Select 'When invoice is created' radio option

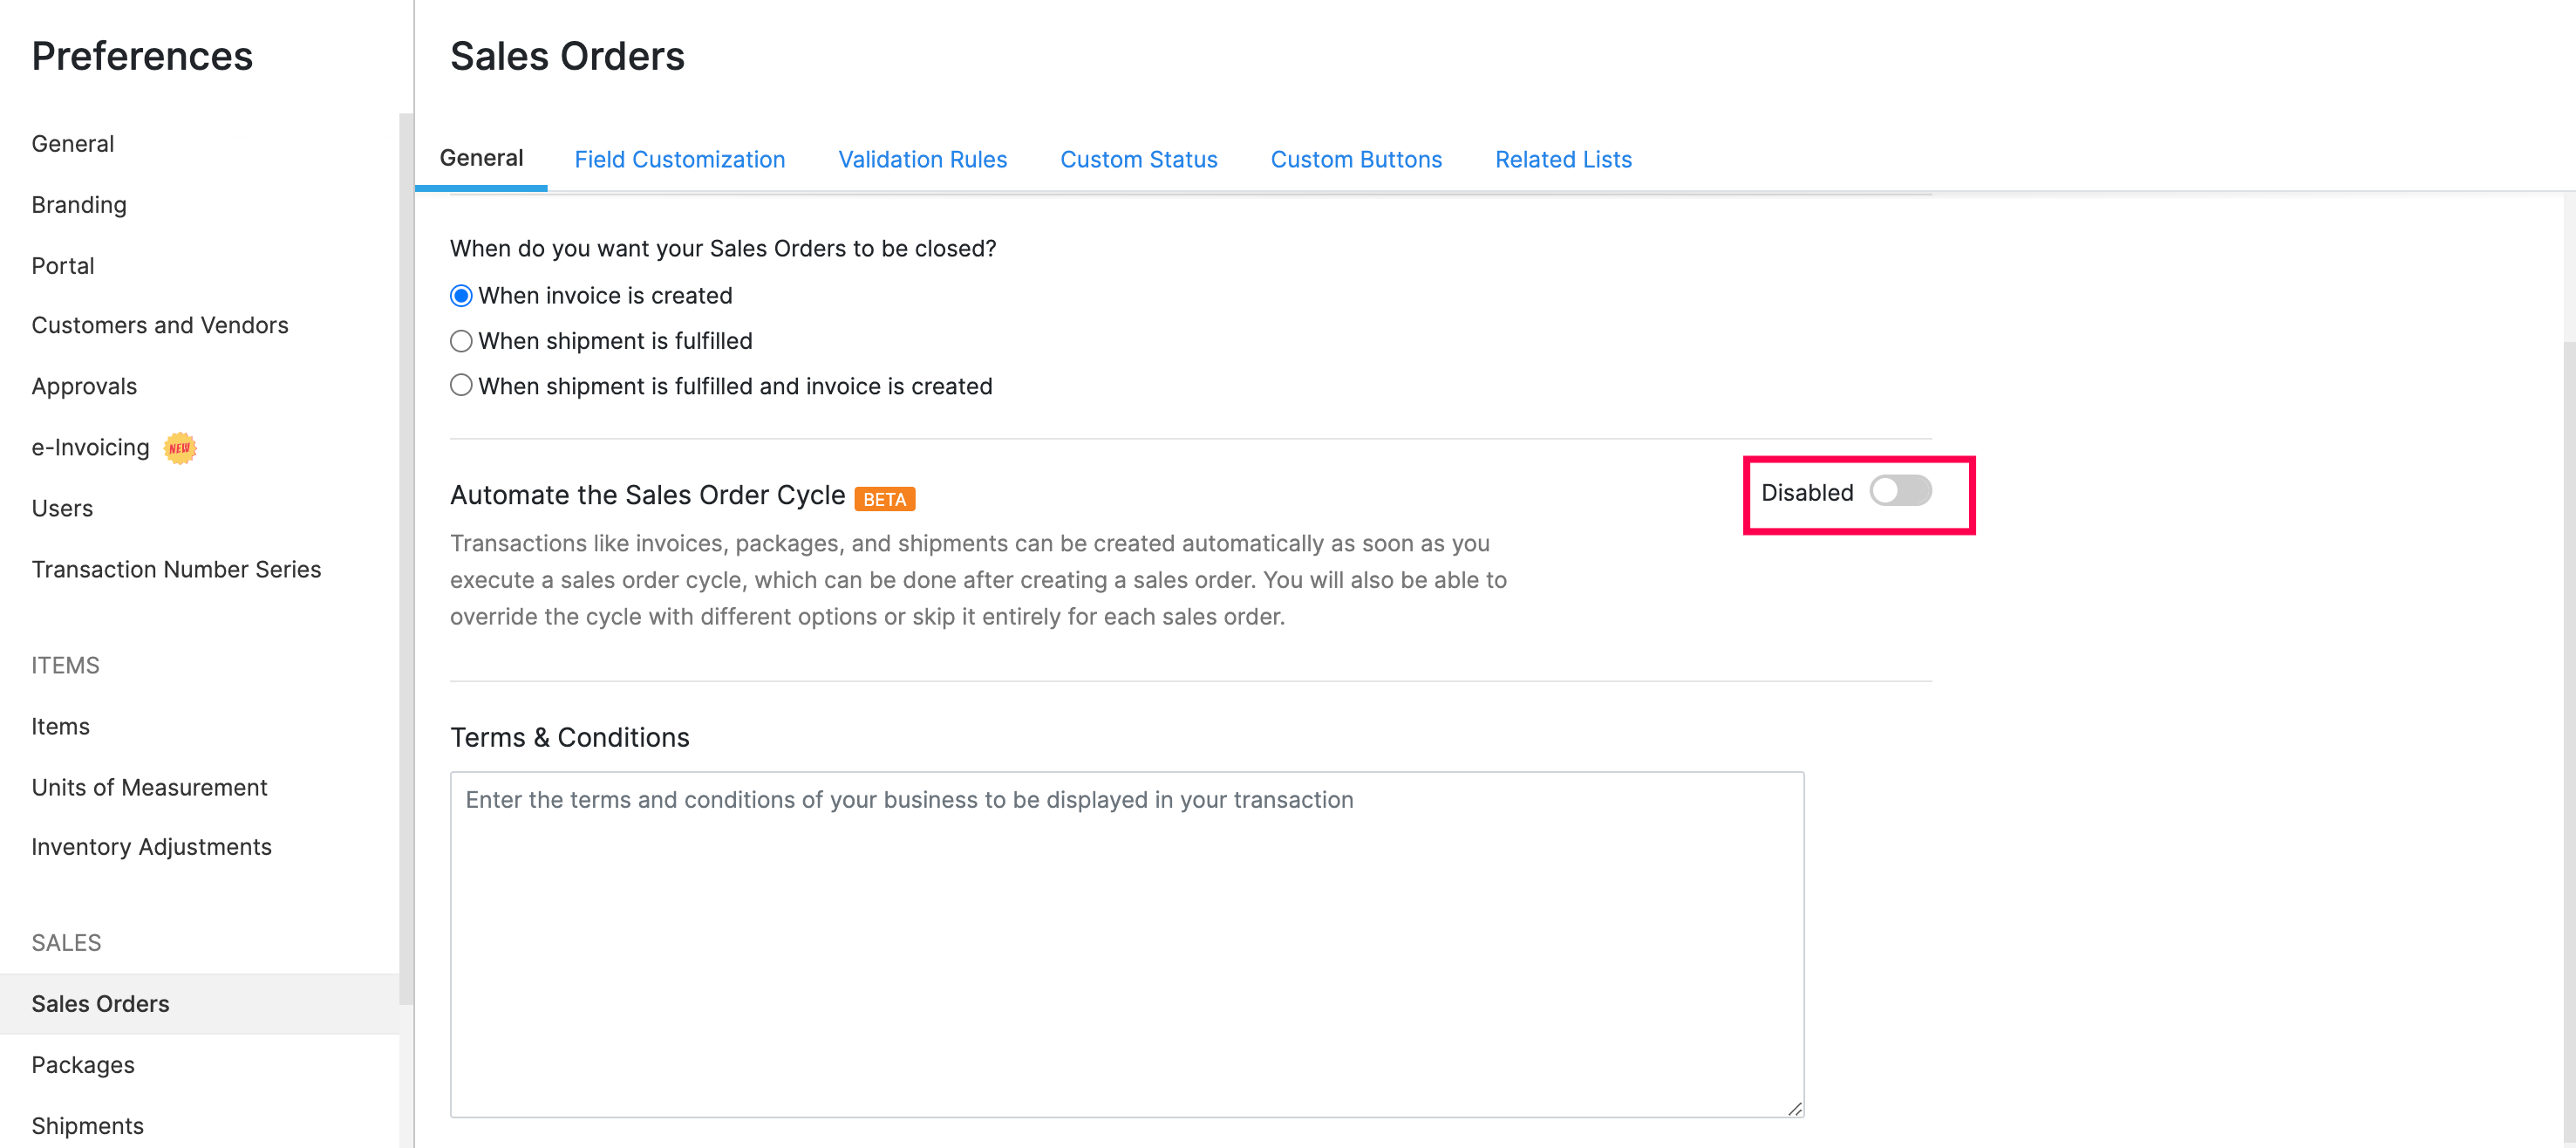(461, 296)
